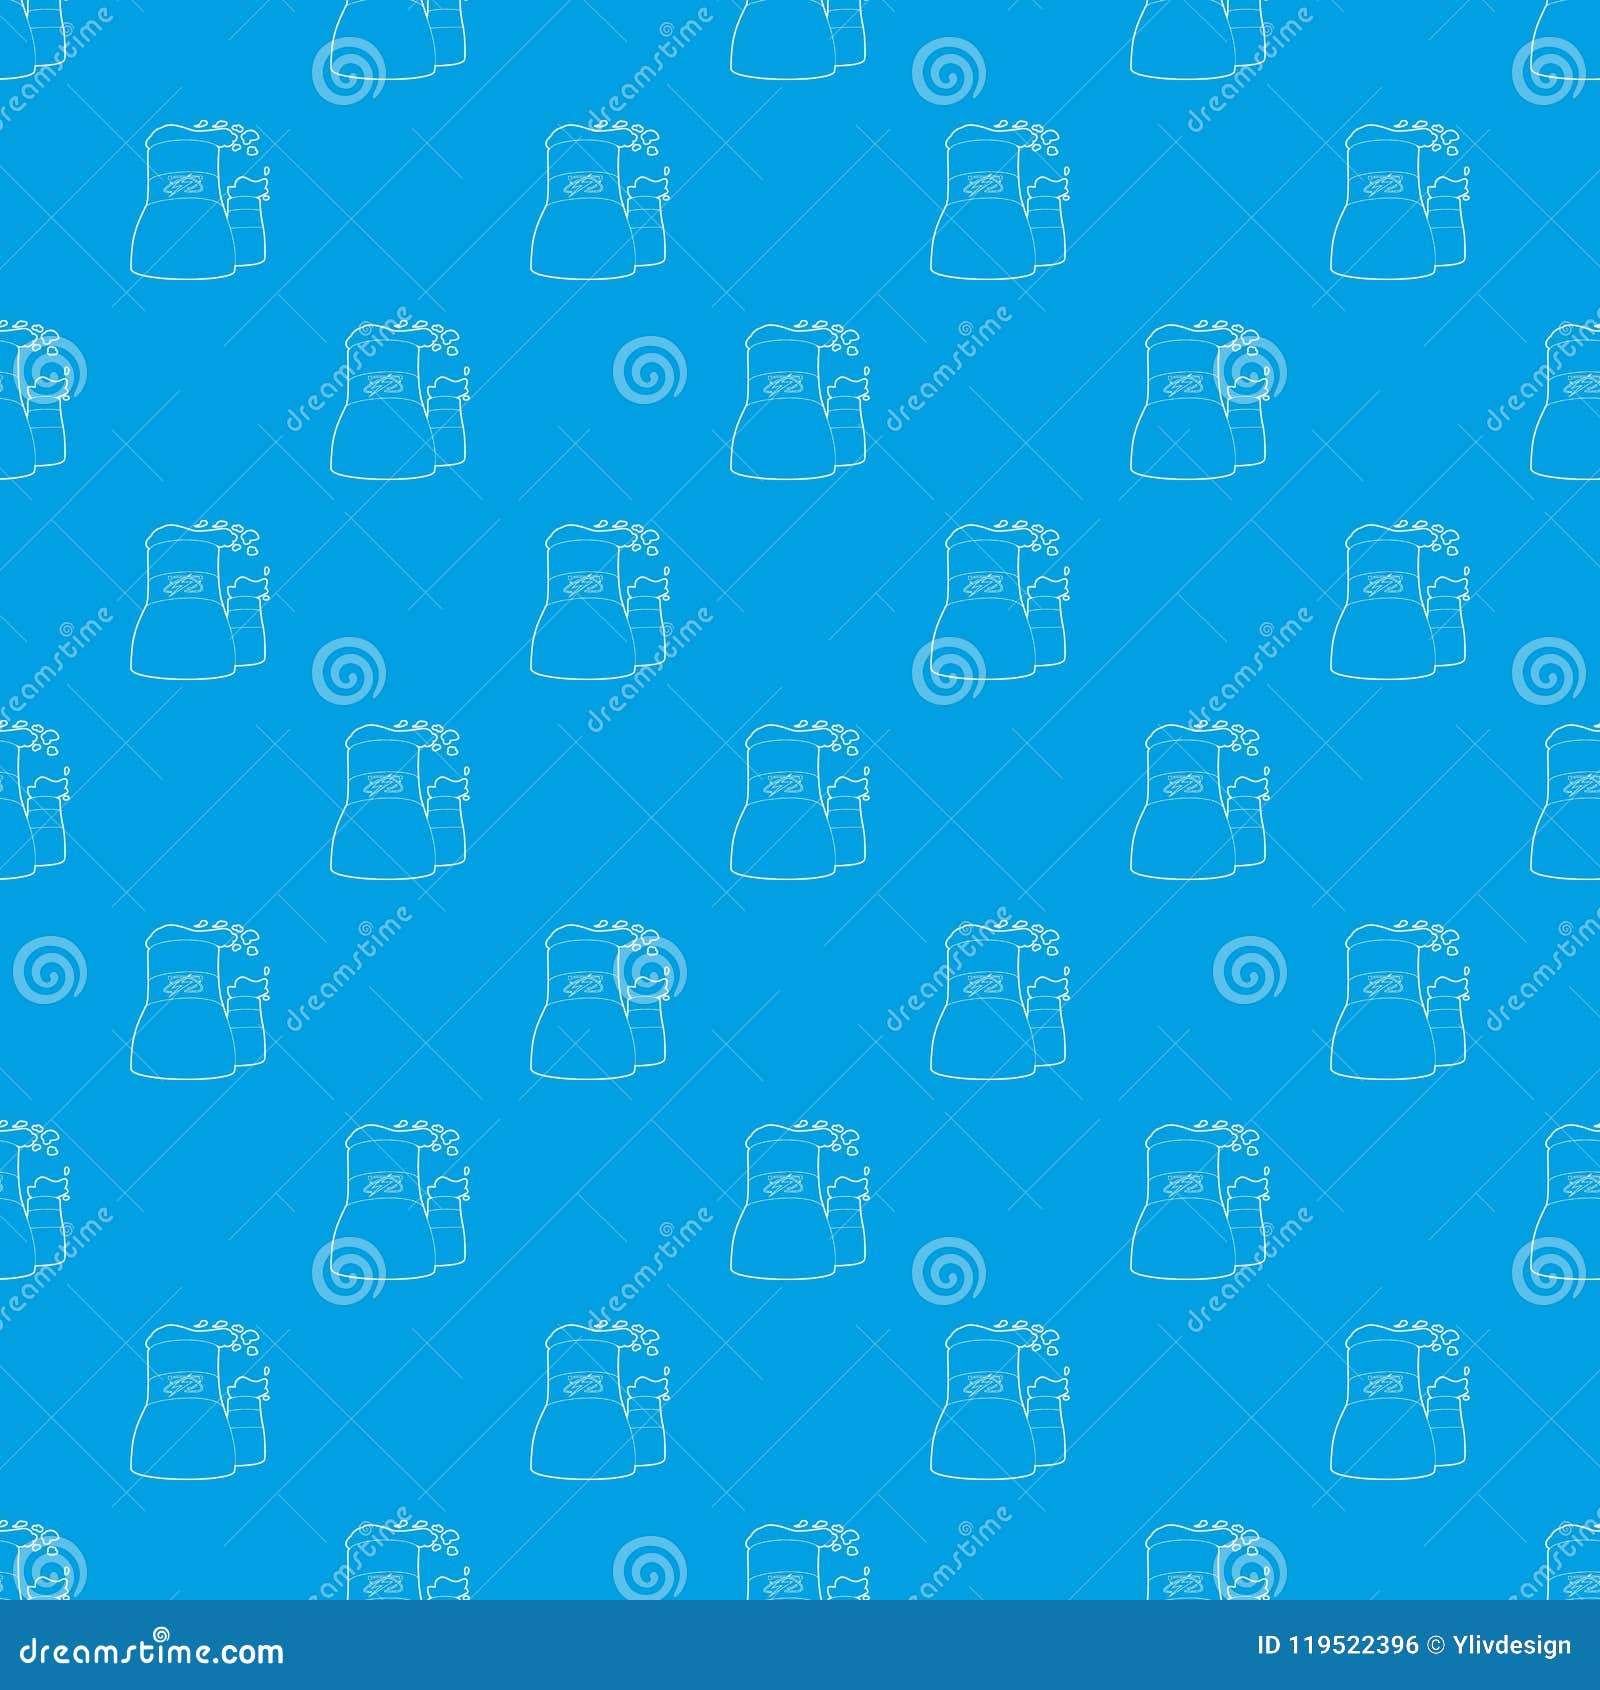1600x1690 pixels.
Task: Open the Ylivdesign author link
Action: [x=1513, y=1642]
